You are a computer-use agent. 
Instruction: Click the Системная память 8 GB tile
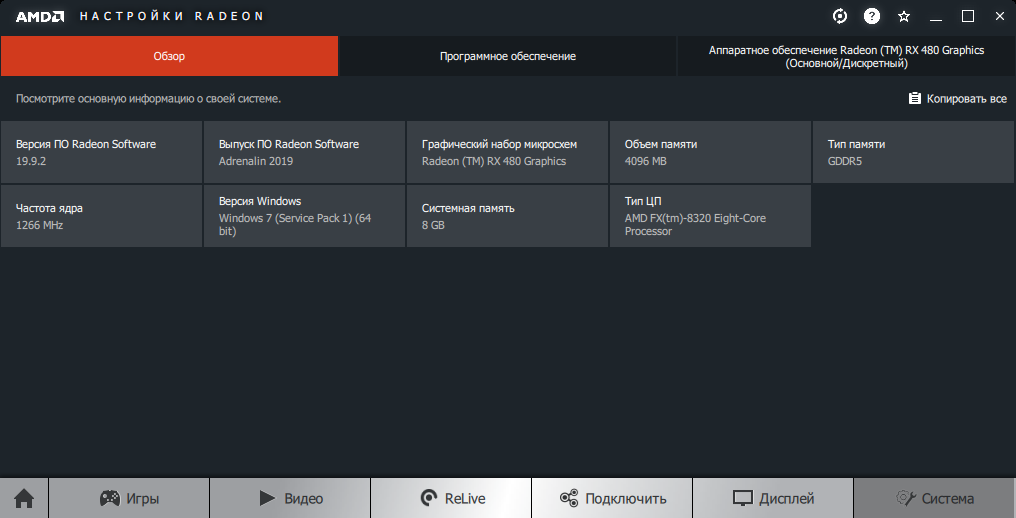(507, 216)
